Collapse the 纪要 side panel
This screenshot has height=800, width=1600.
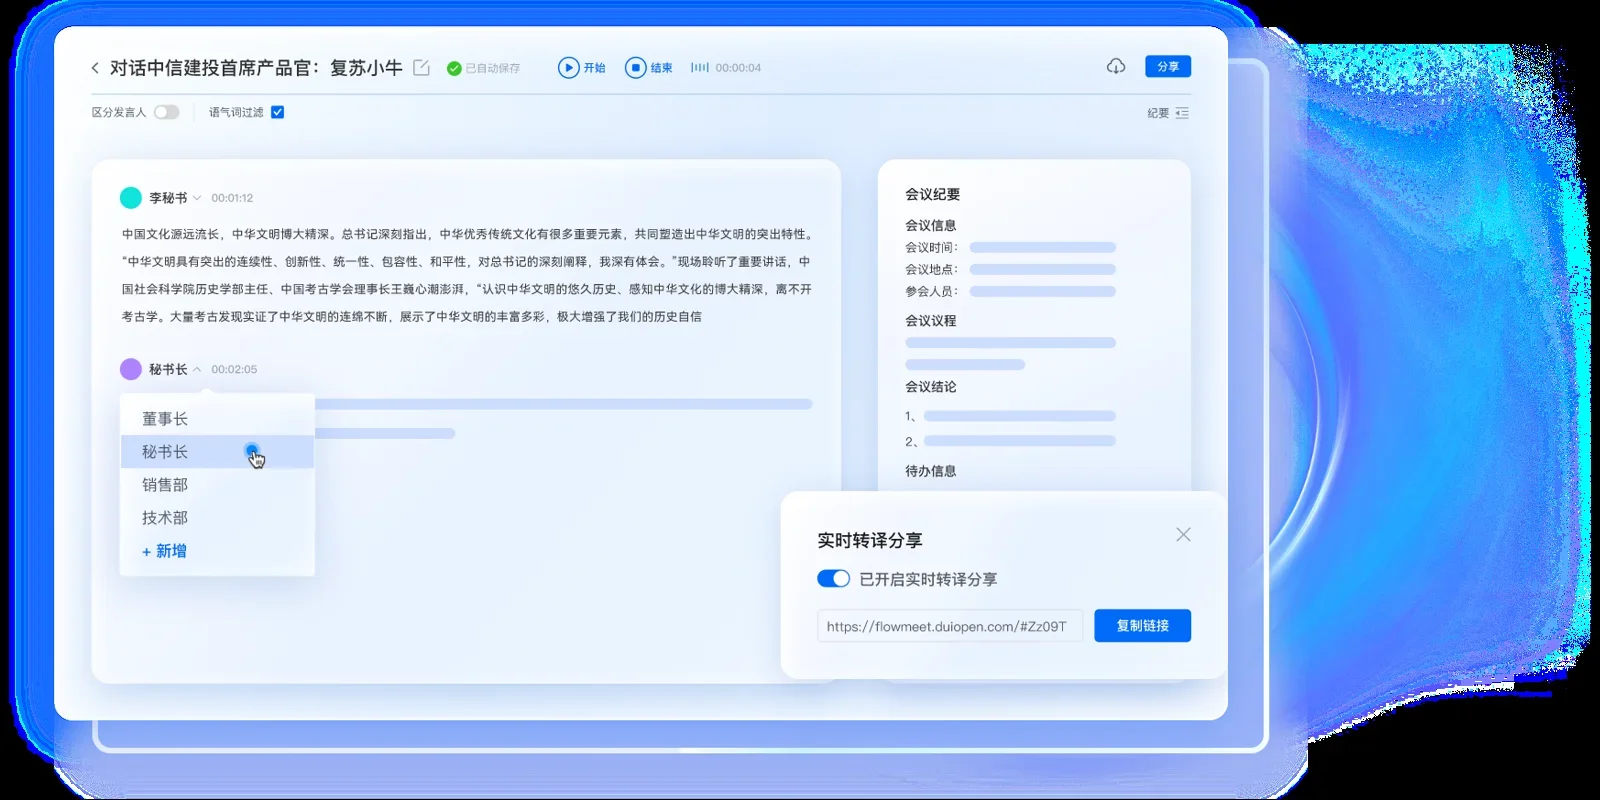pyautogui.click(x=1168, y=113)
